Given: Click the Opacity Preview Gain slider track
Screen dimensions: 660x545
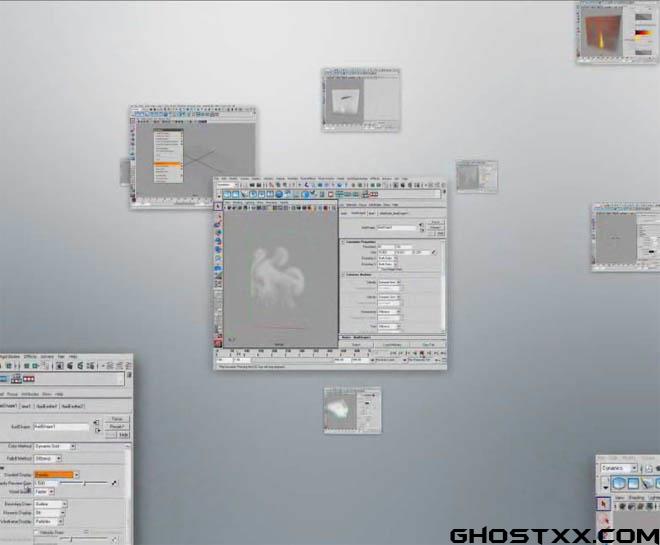Looking at the screenshot, I should click(84, 483).
